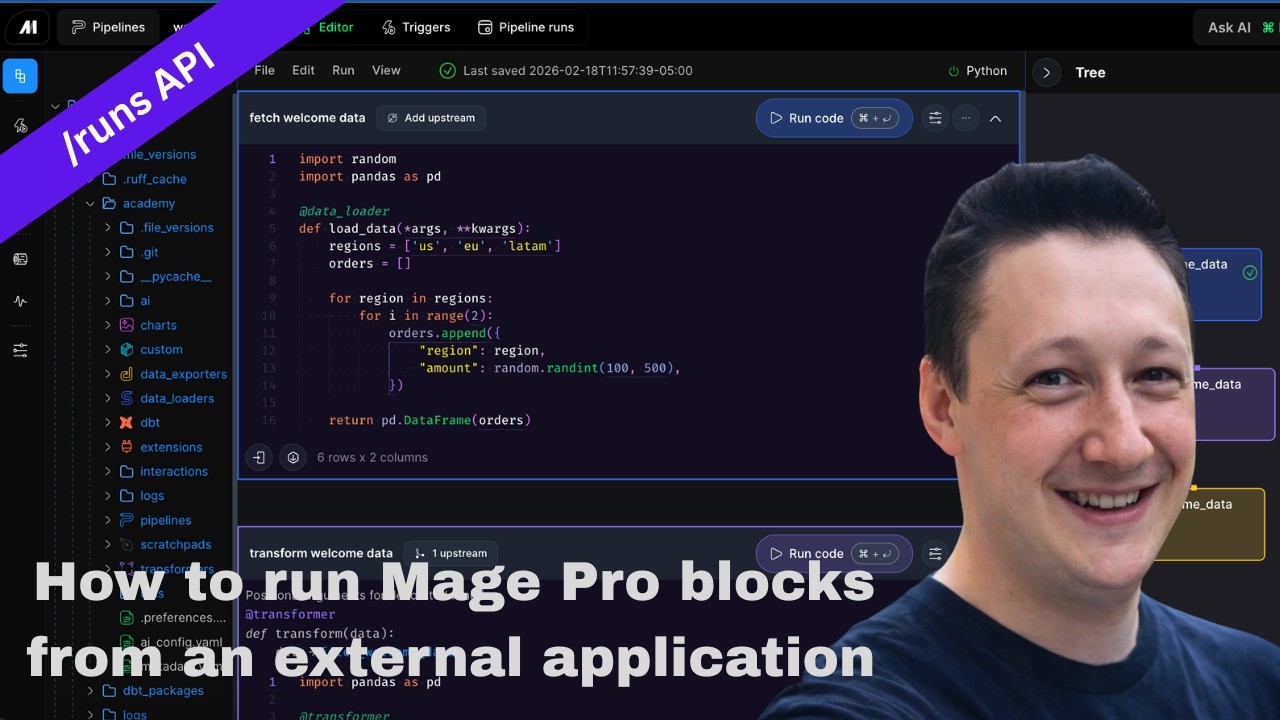Open block settings for fetch welcome data
Viewport: 1280px width, 720px height.
click(x=935, y=118)
